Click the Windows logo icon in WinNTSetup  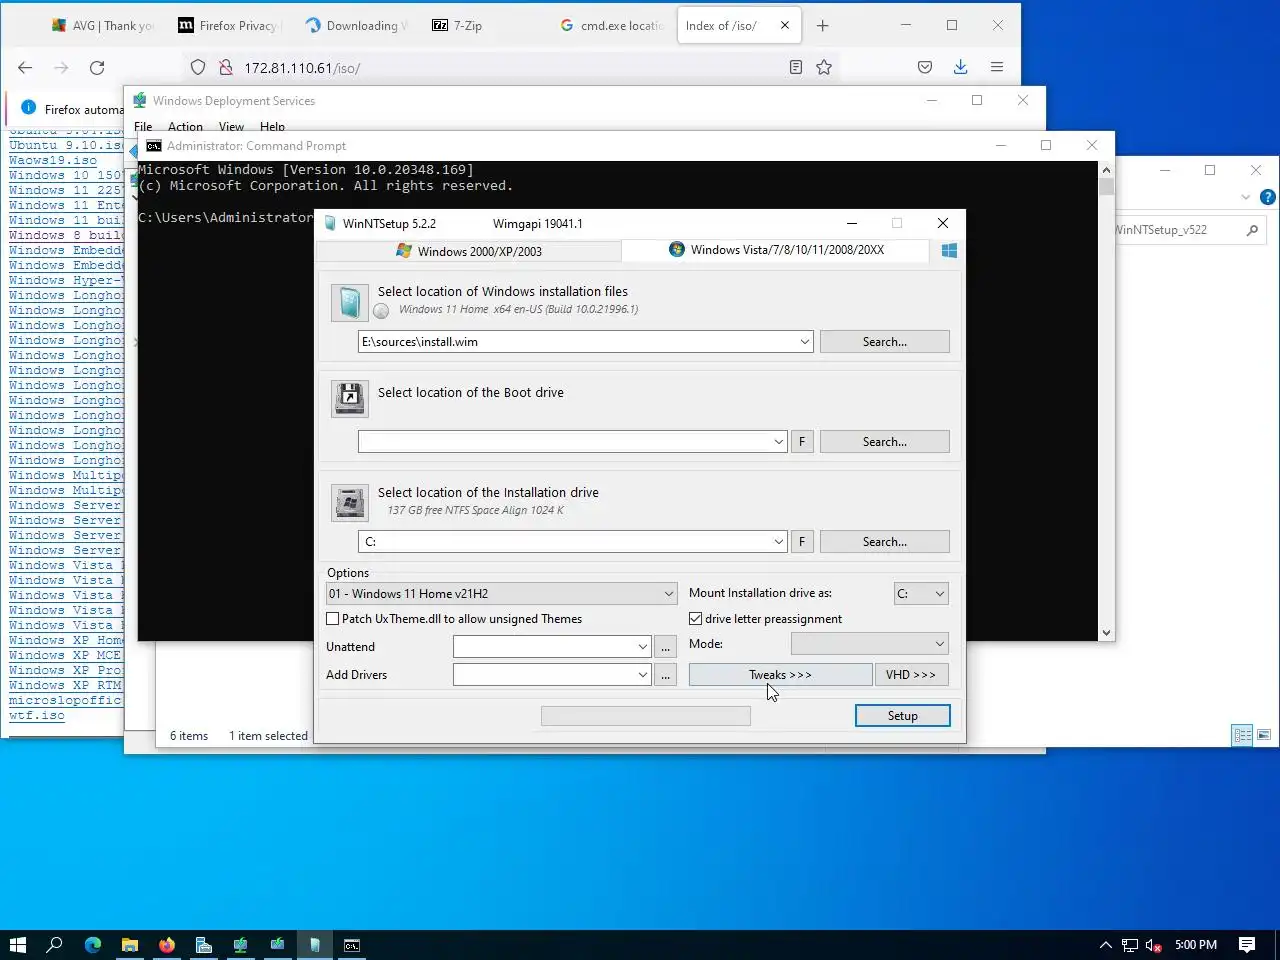pos(949,250)
